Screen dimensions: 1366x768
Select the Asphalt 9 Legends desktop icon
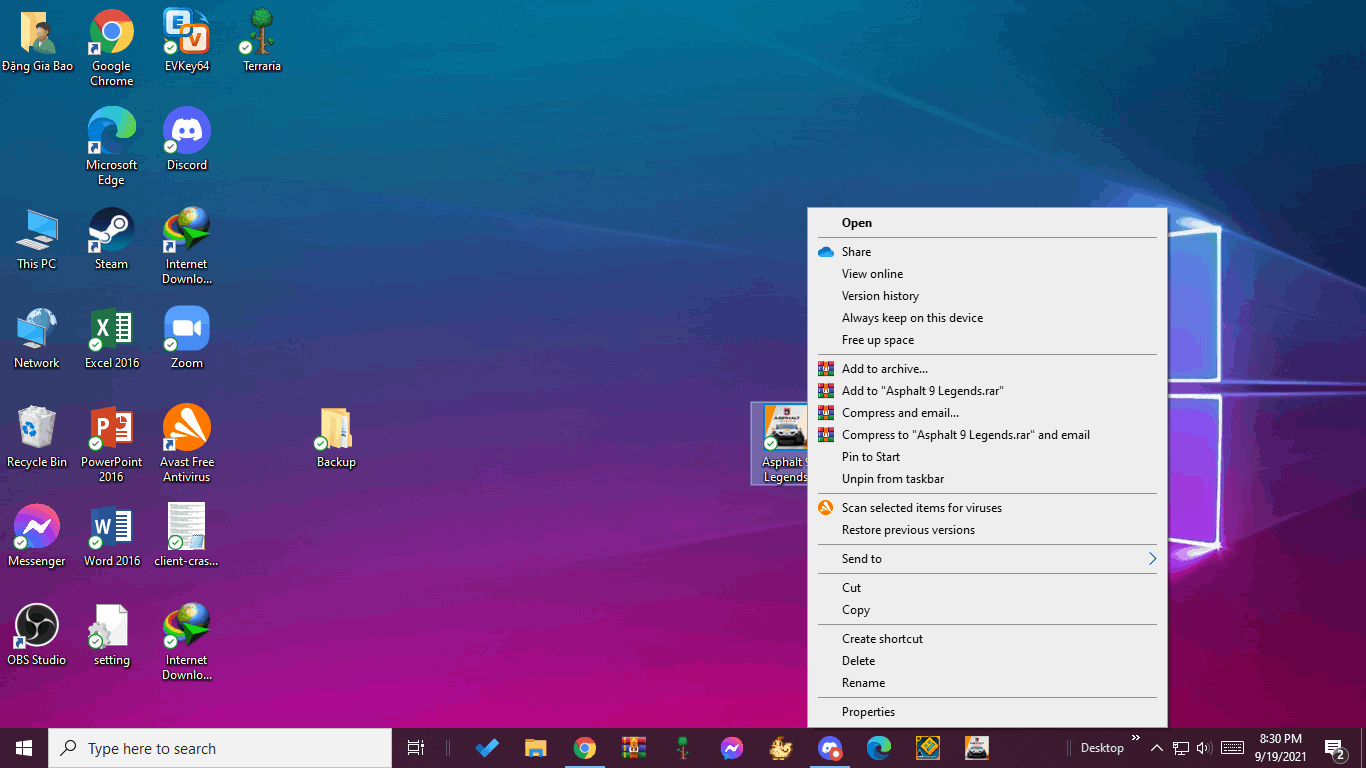[x=780, y=444]
